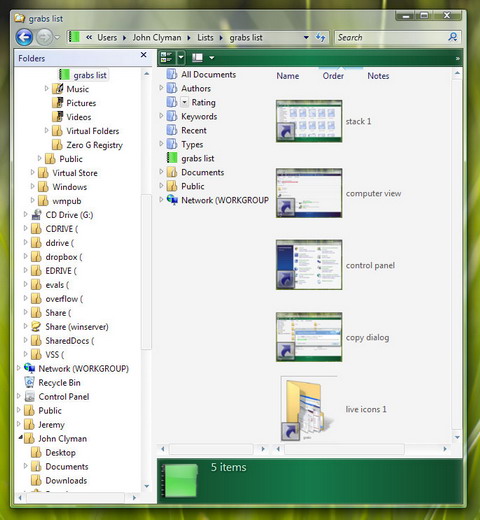Select the control panel thumbnail
The height and width of the screenshot is (520, 480).
[309, 265]
